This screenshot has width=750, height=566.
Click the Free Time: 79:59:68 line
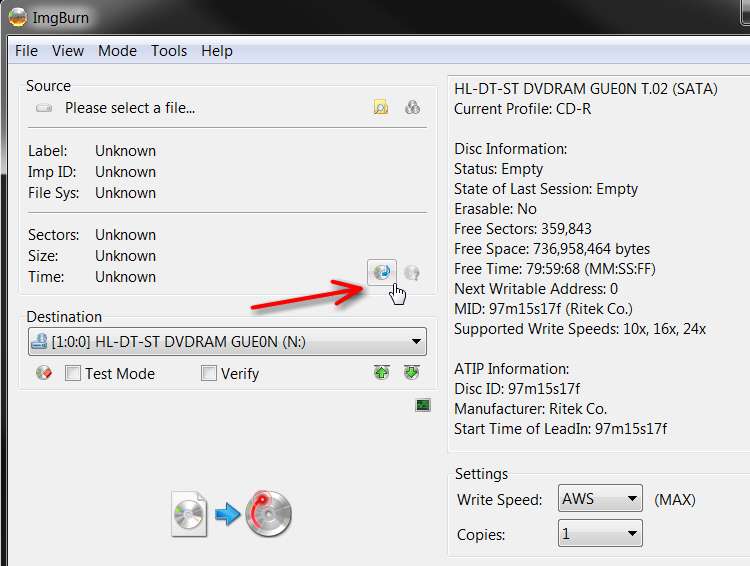click(x=555, y=269)
